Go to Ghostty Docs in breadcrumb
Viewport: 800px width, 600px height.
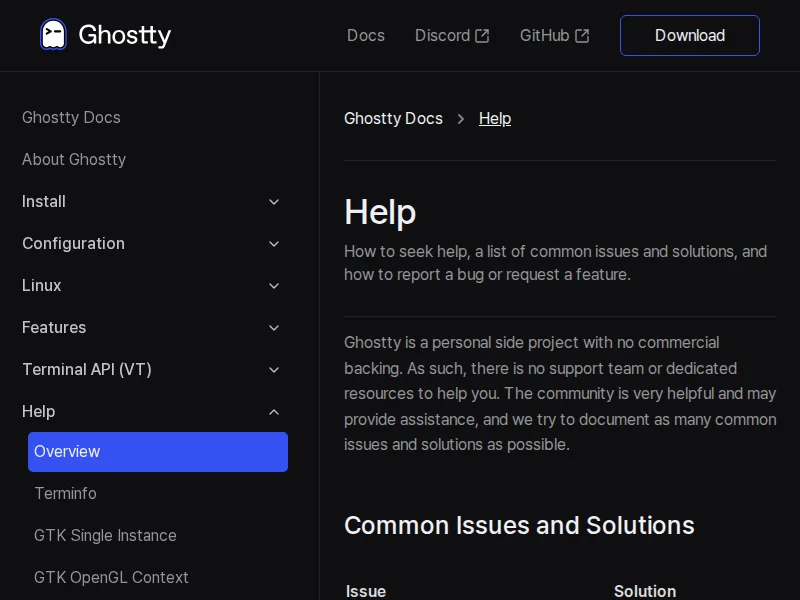click(393, 119)
